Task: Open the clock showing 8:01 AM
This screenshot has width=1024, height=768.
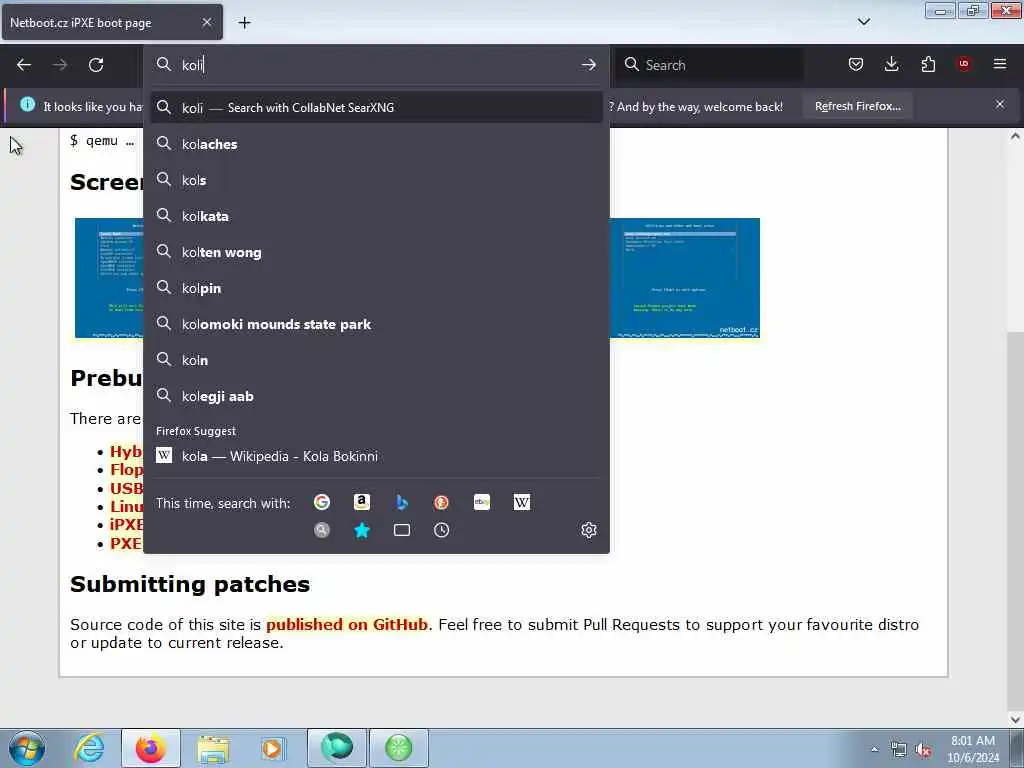Action: click(972, 749)
